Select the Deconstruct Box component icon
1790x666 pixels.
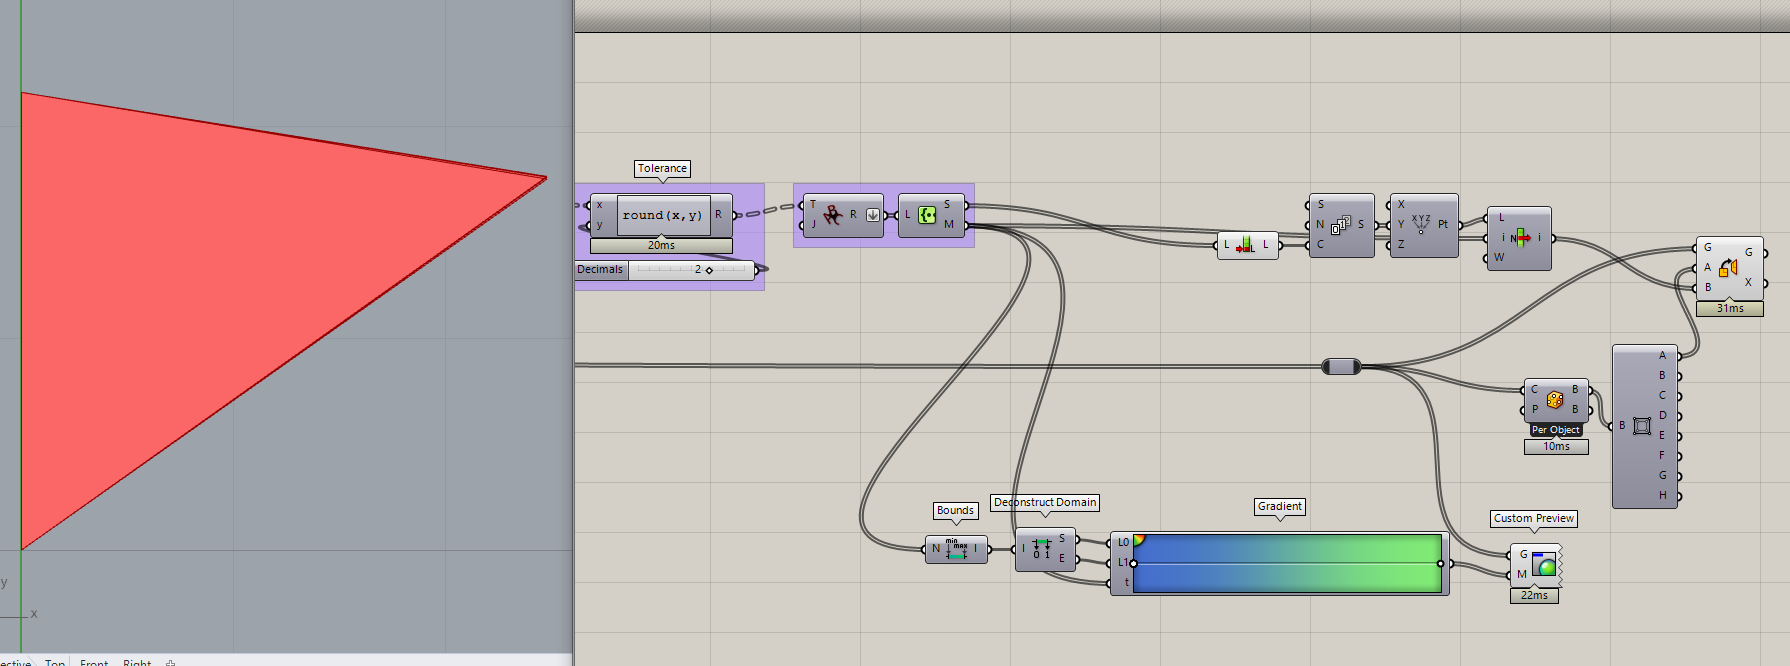(x=1642, y=426)
